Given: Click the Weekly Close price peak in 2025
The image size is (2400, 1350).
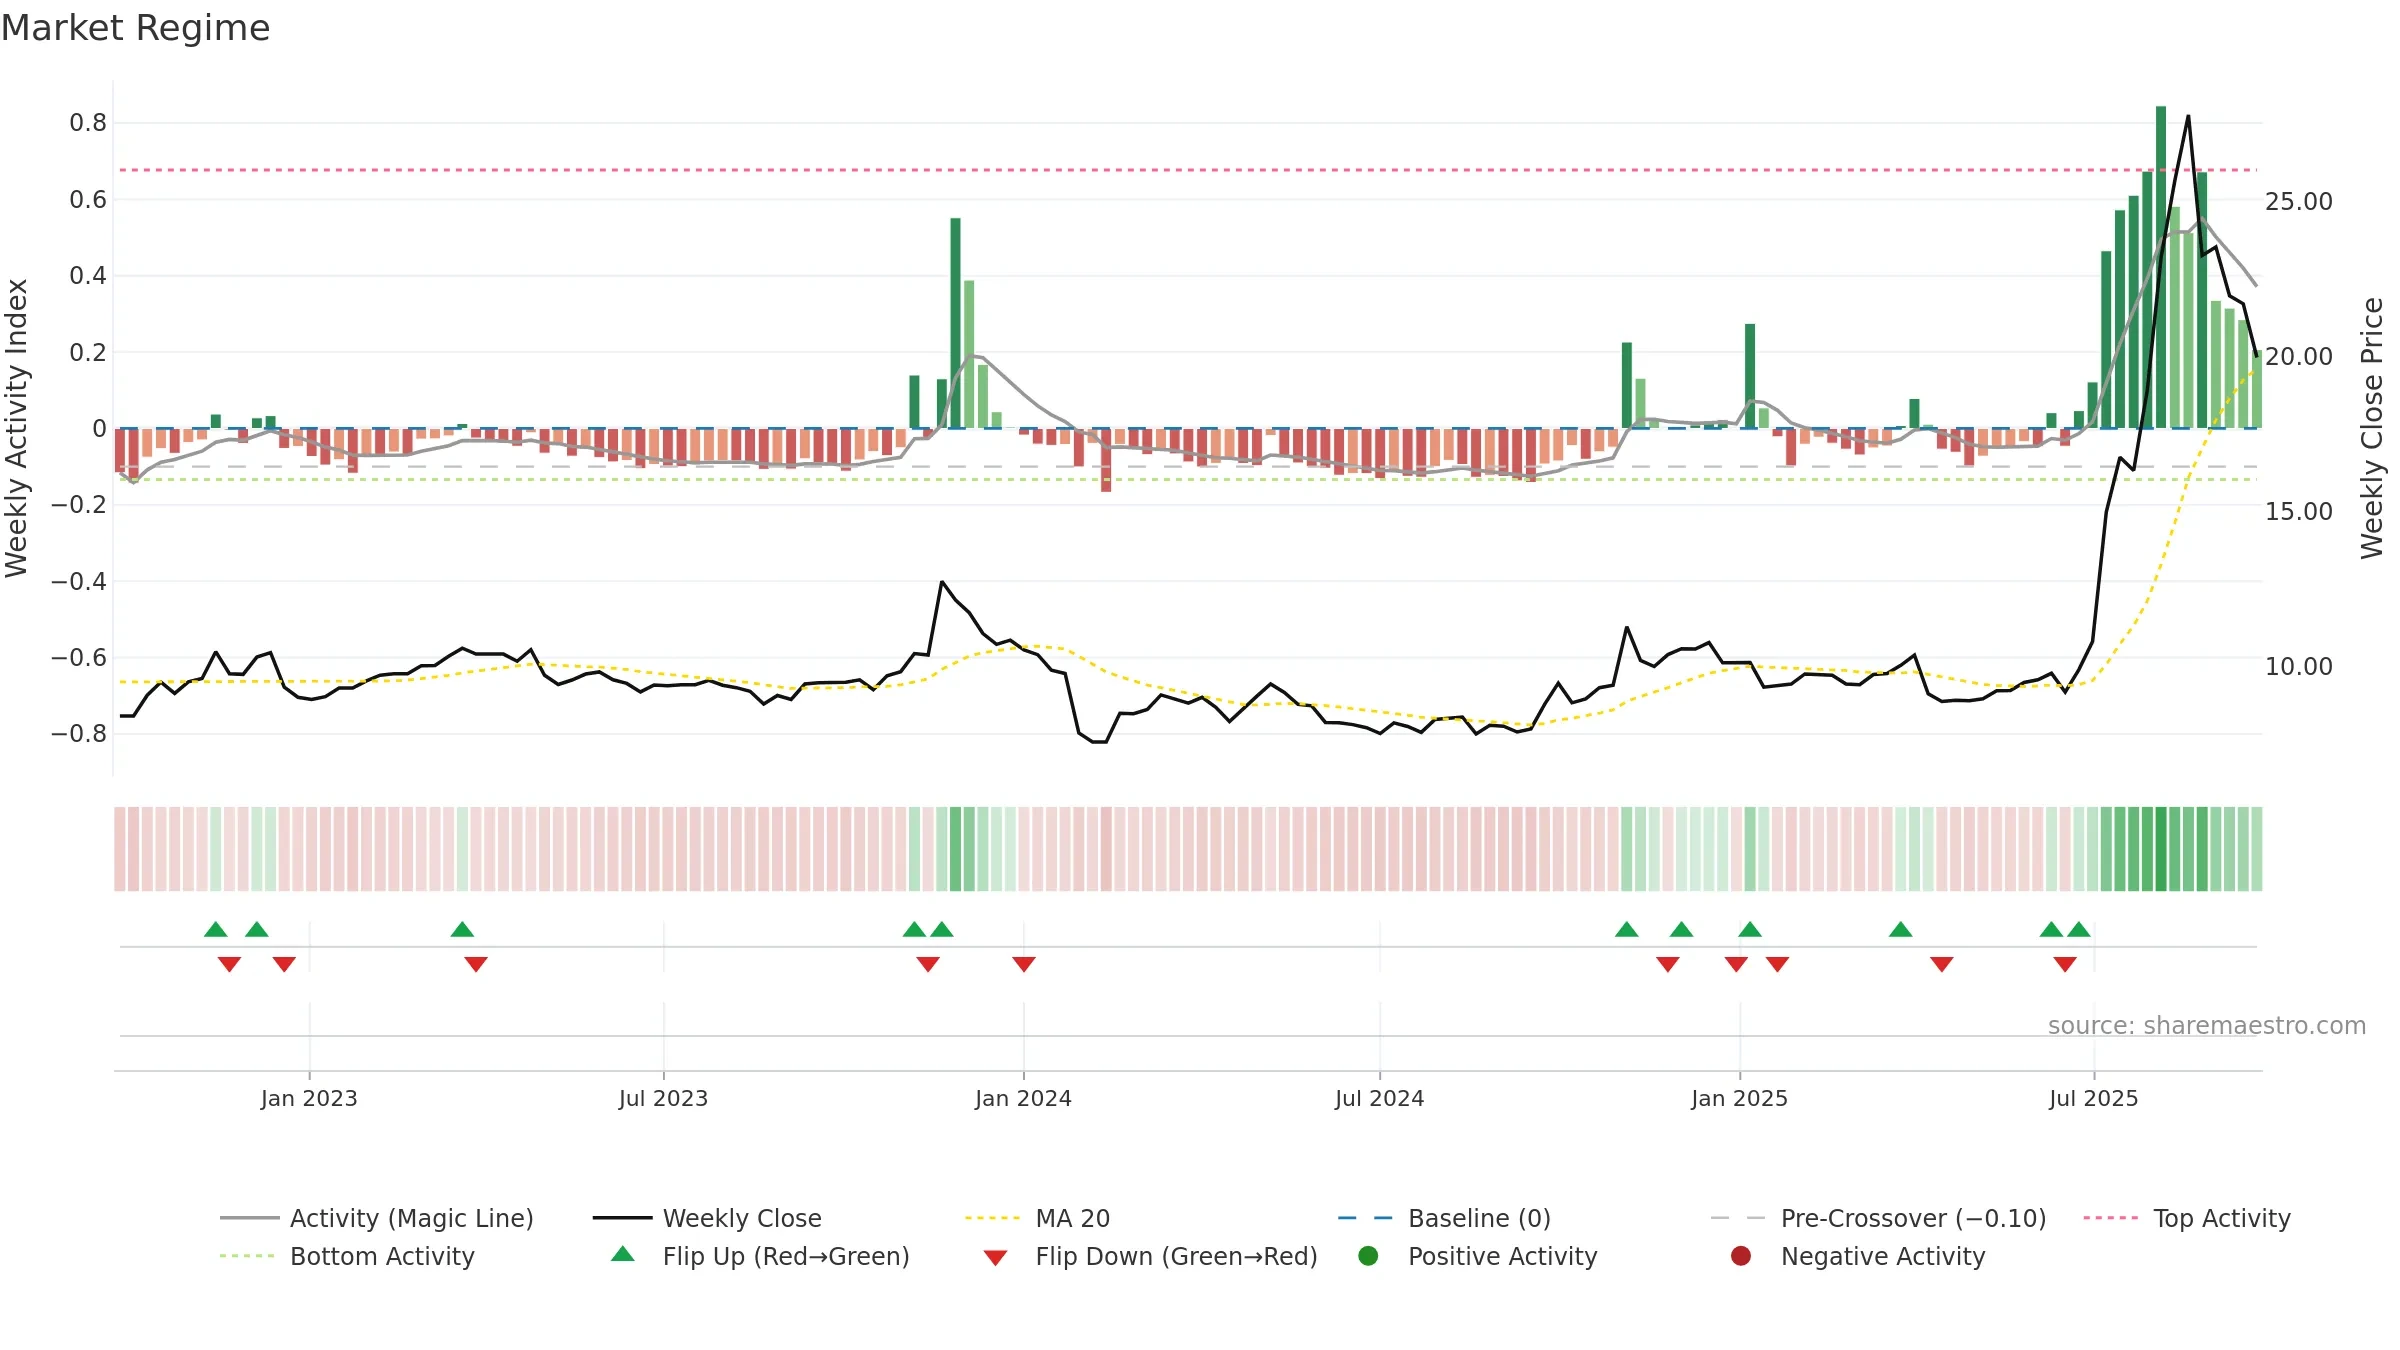Looking at the screenshot, I should (2188, 116).
